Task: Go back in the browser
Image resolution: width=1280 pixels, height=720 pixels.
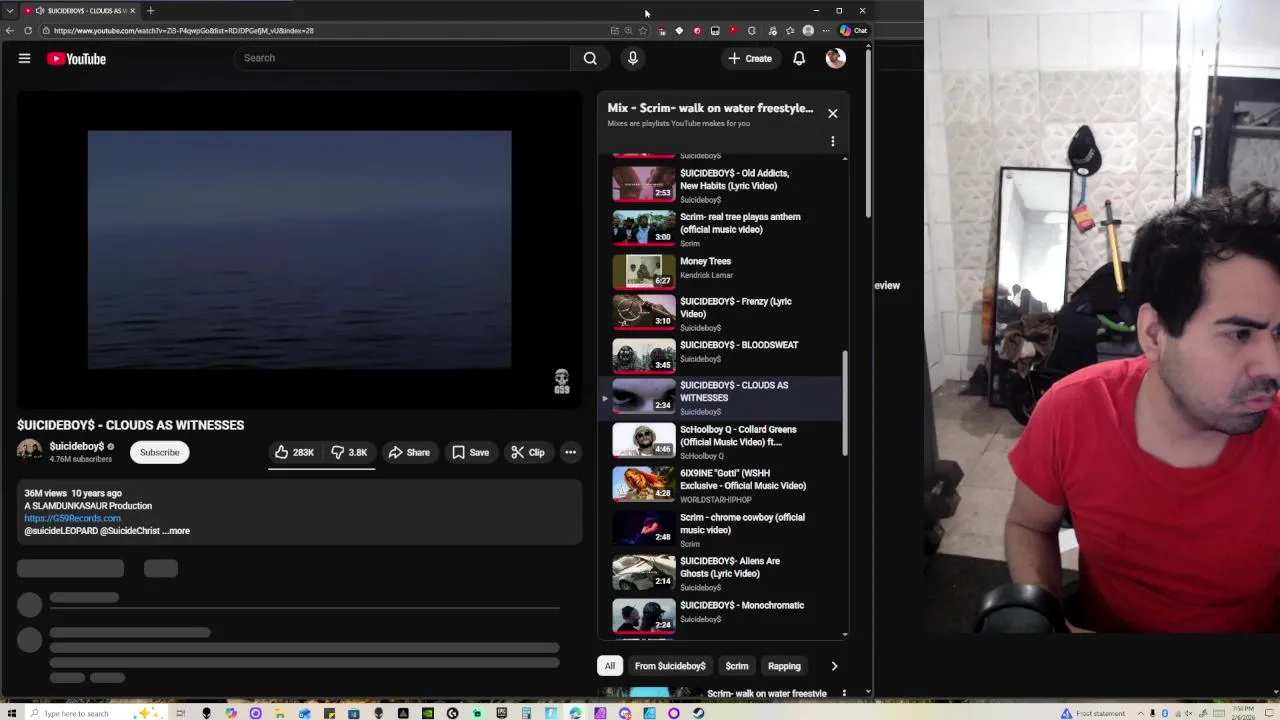Action: point(10,31)
